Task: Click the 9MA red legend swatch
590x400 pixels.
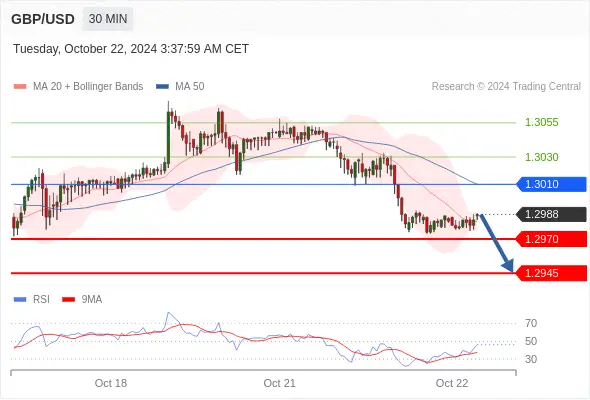Action: pyautogui.click(x=68, y=300)
